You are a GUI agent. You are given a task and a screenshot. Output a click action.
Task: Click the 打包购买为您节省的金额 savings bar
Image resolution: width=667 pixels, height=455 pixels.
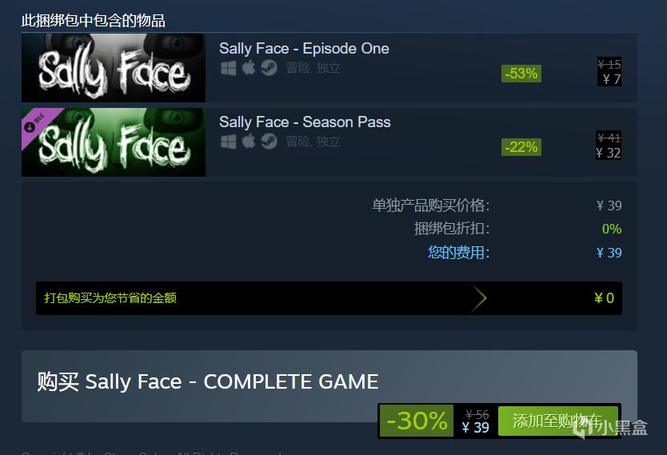coord(329,298)
